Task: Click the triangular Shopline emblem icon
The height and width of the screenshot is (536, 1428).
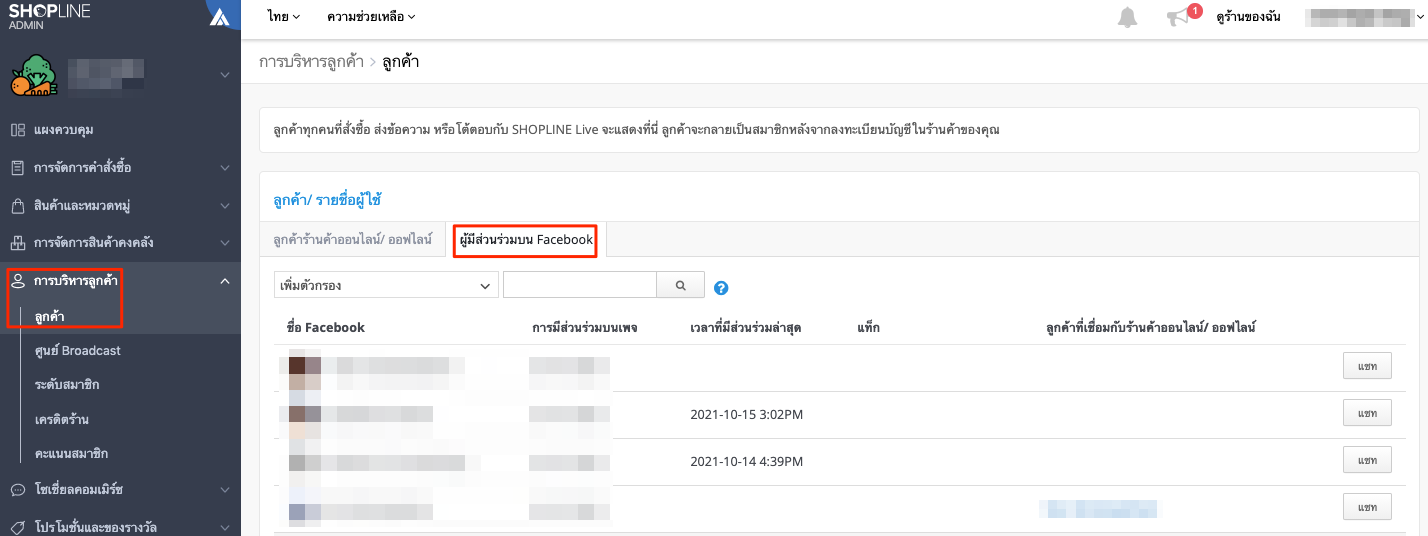Action: (220, 15)
